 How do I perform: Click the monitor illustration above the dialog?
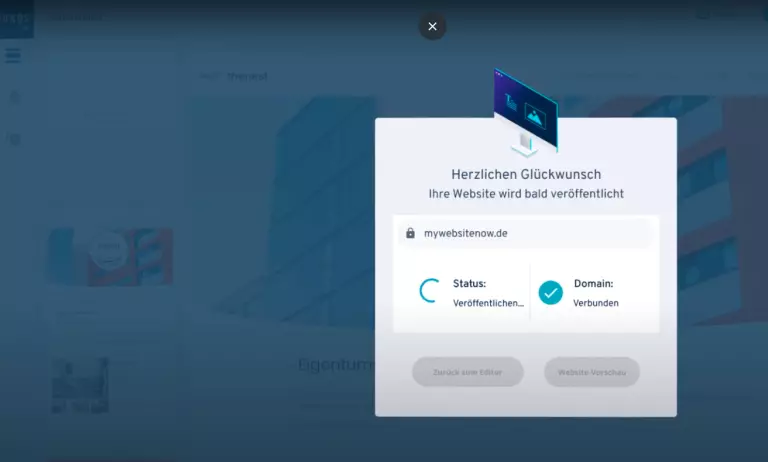526,113
